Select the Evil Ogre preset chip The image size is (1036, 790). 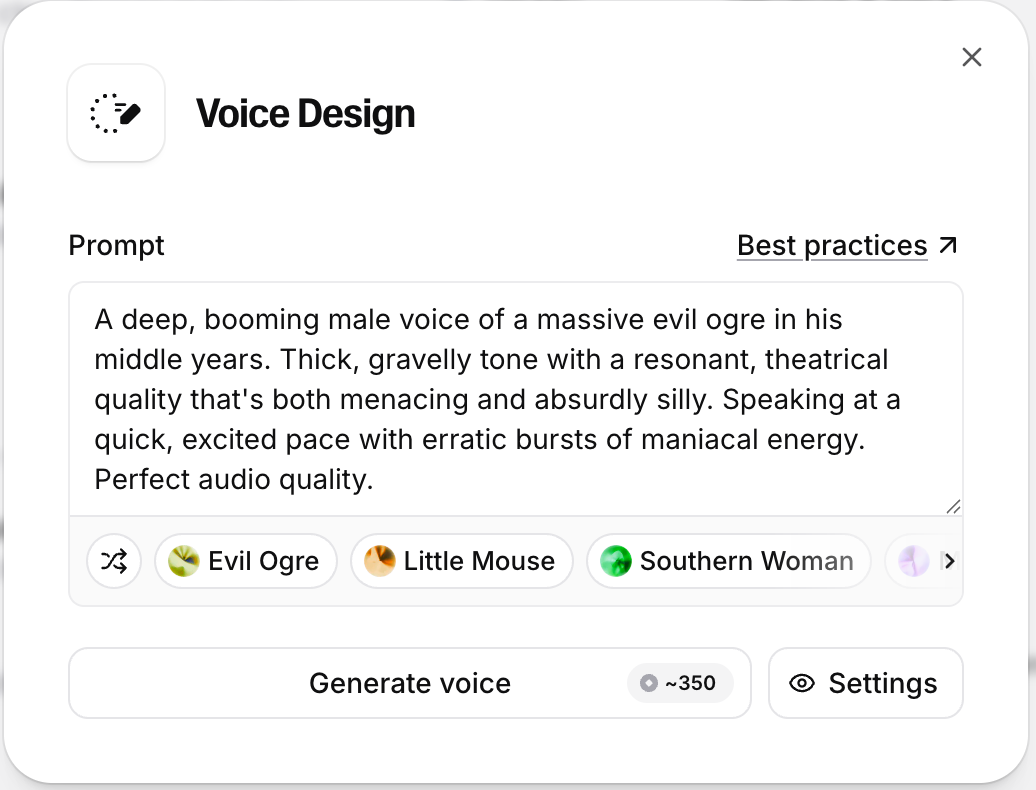(x=245, y=561)
